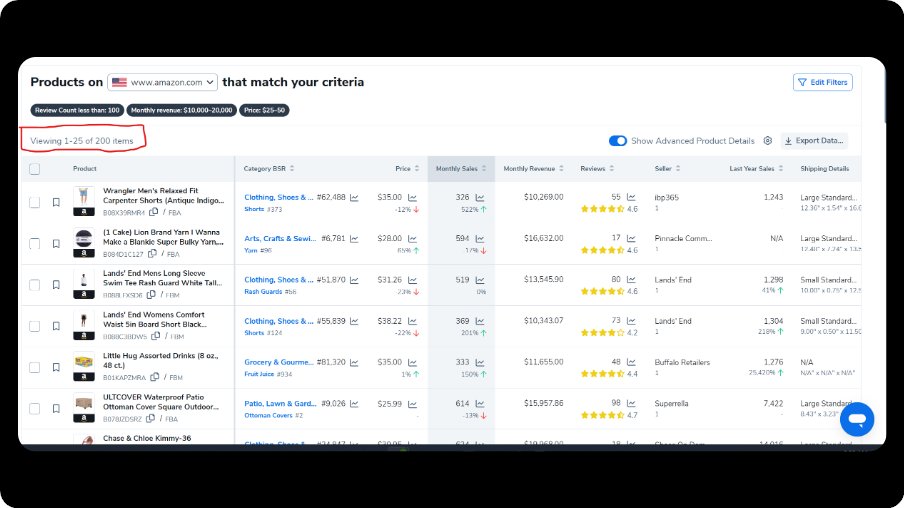Open the chat support bubble
The height and width of the screenshot is (508, 904).
pos(857,419)
